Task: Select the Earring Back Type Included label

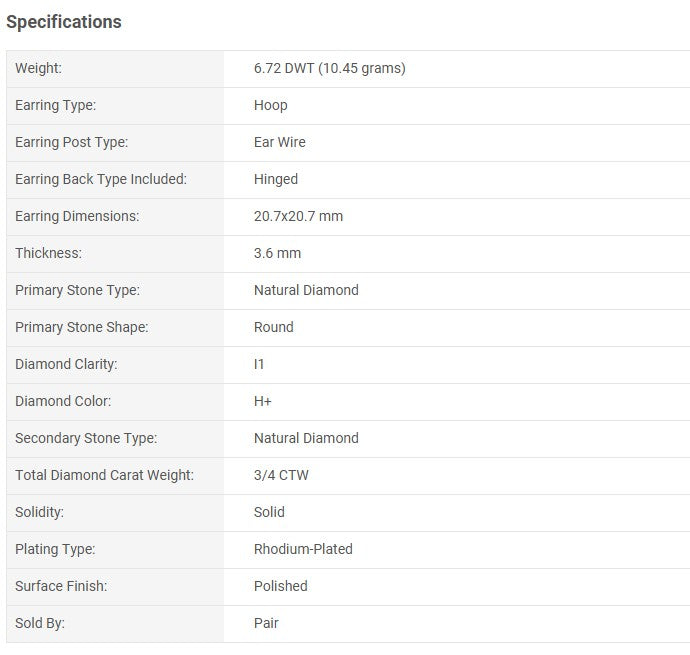Action: point(101,179)
